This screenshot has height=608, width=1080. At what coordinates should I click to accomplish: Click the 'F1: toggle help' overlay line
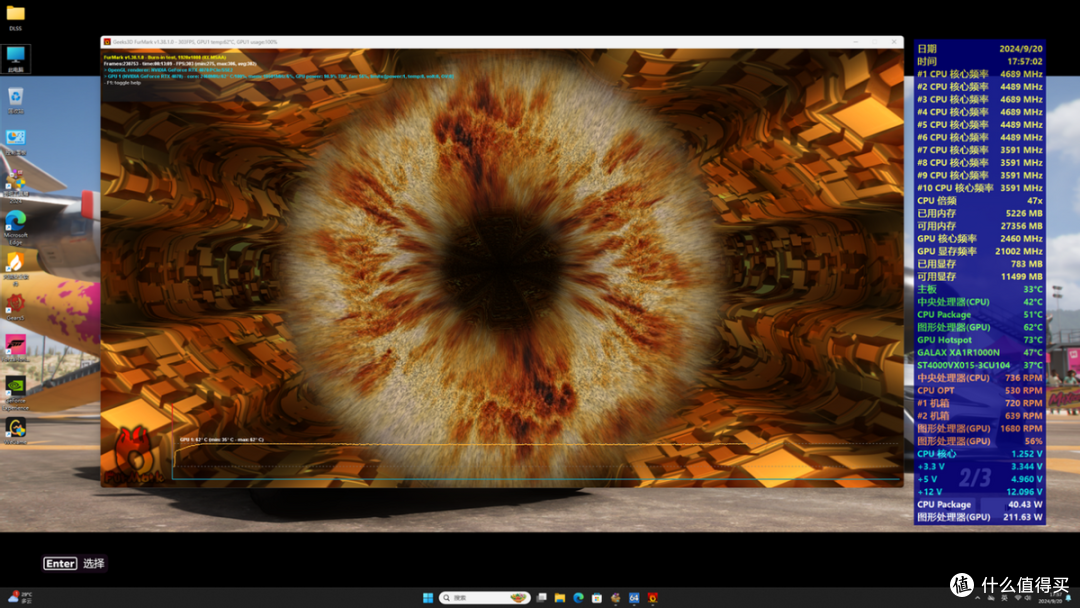123,83
